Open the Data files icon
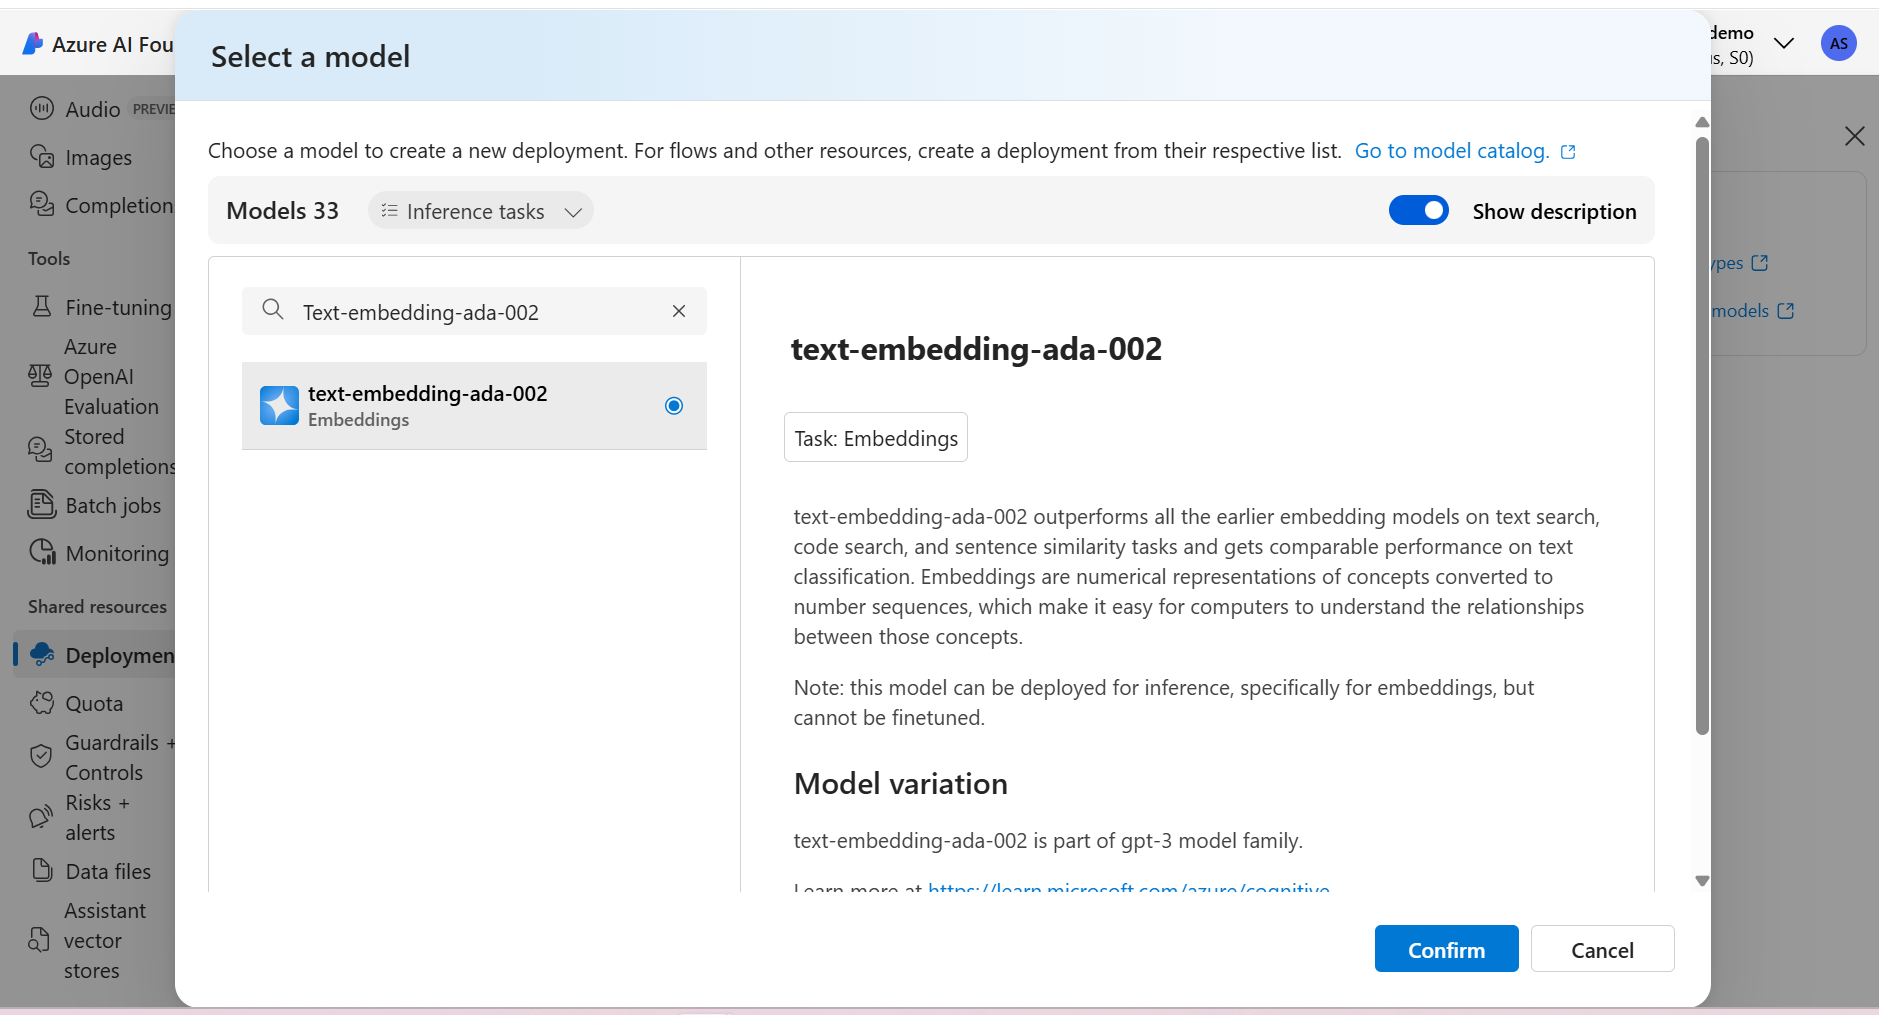 [42, 870]
